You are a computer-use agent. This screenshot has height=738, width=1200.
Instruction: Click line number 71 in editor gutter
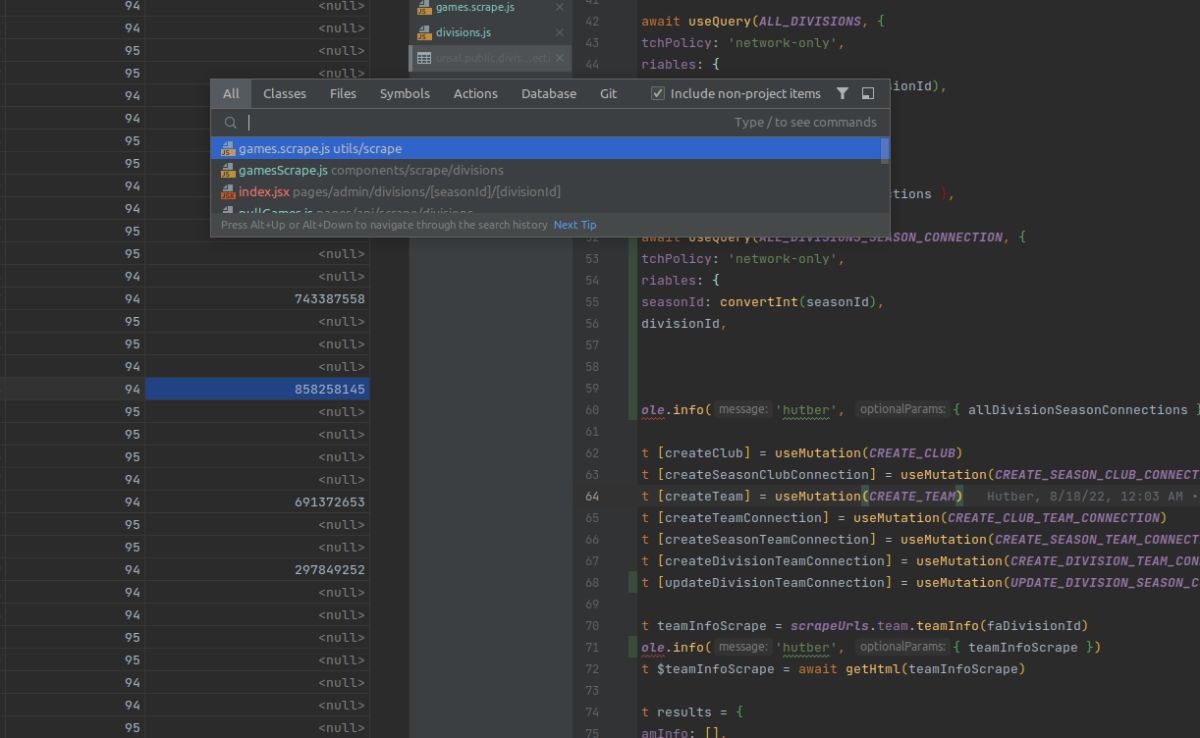click(592, 647)
